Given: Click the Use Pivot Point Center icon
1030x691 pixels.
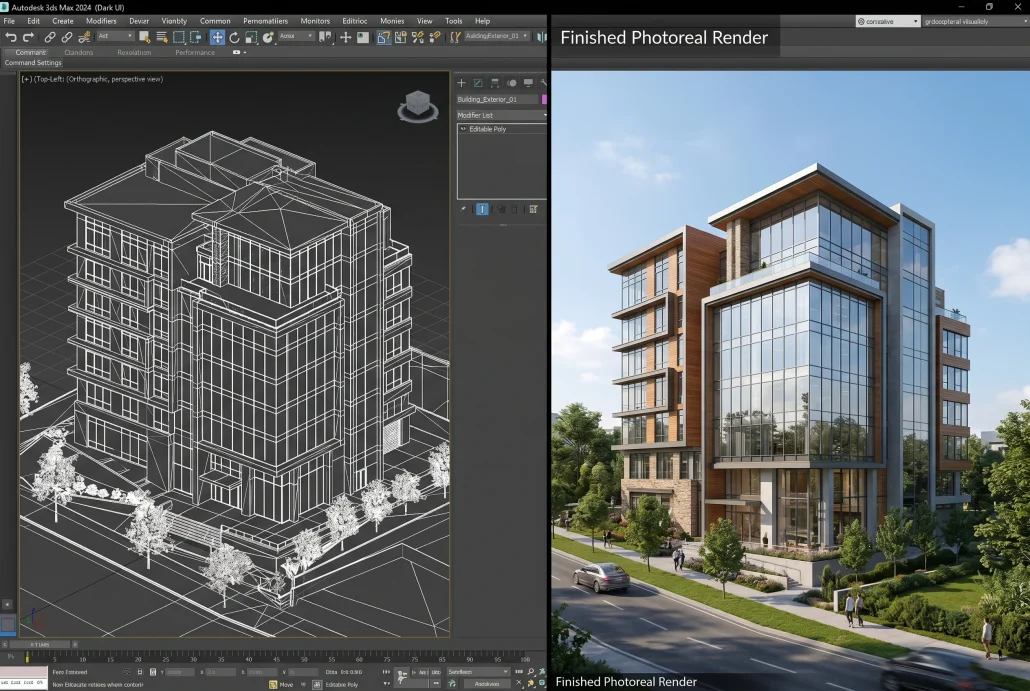Looking at the screenshot, I should [325, 37].
